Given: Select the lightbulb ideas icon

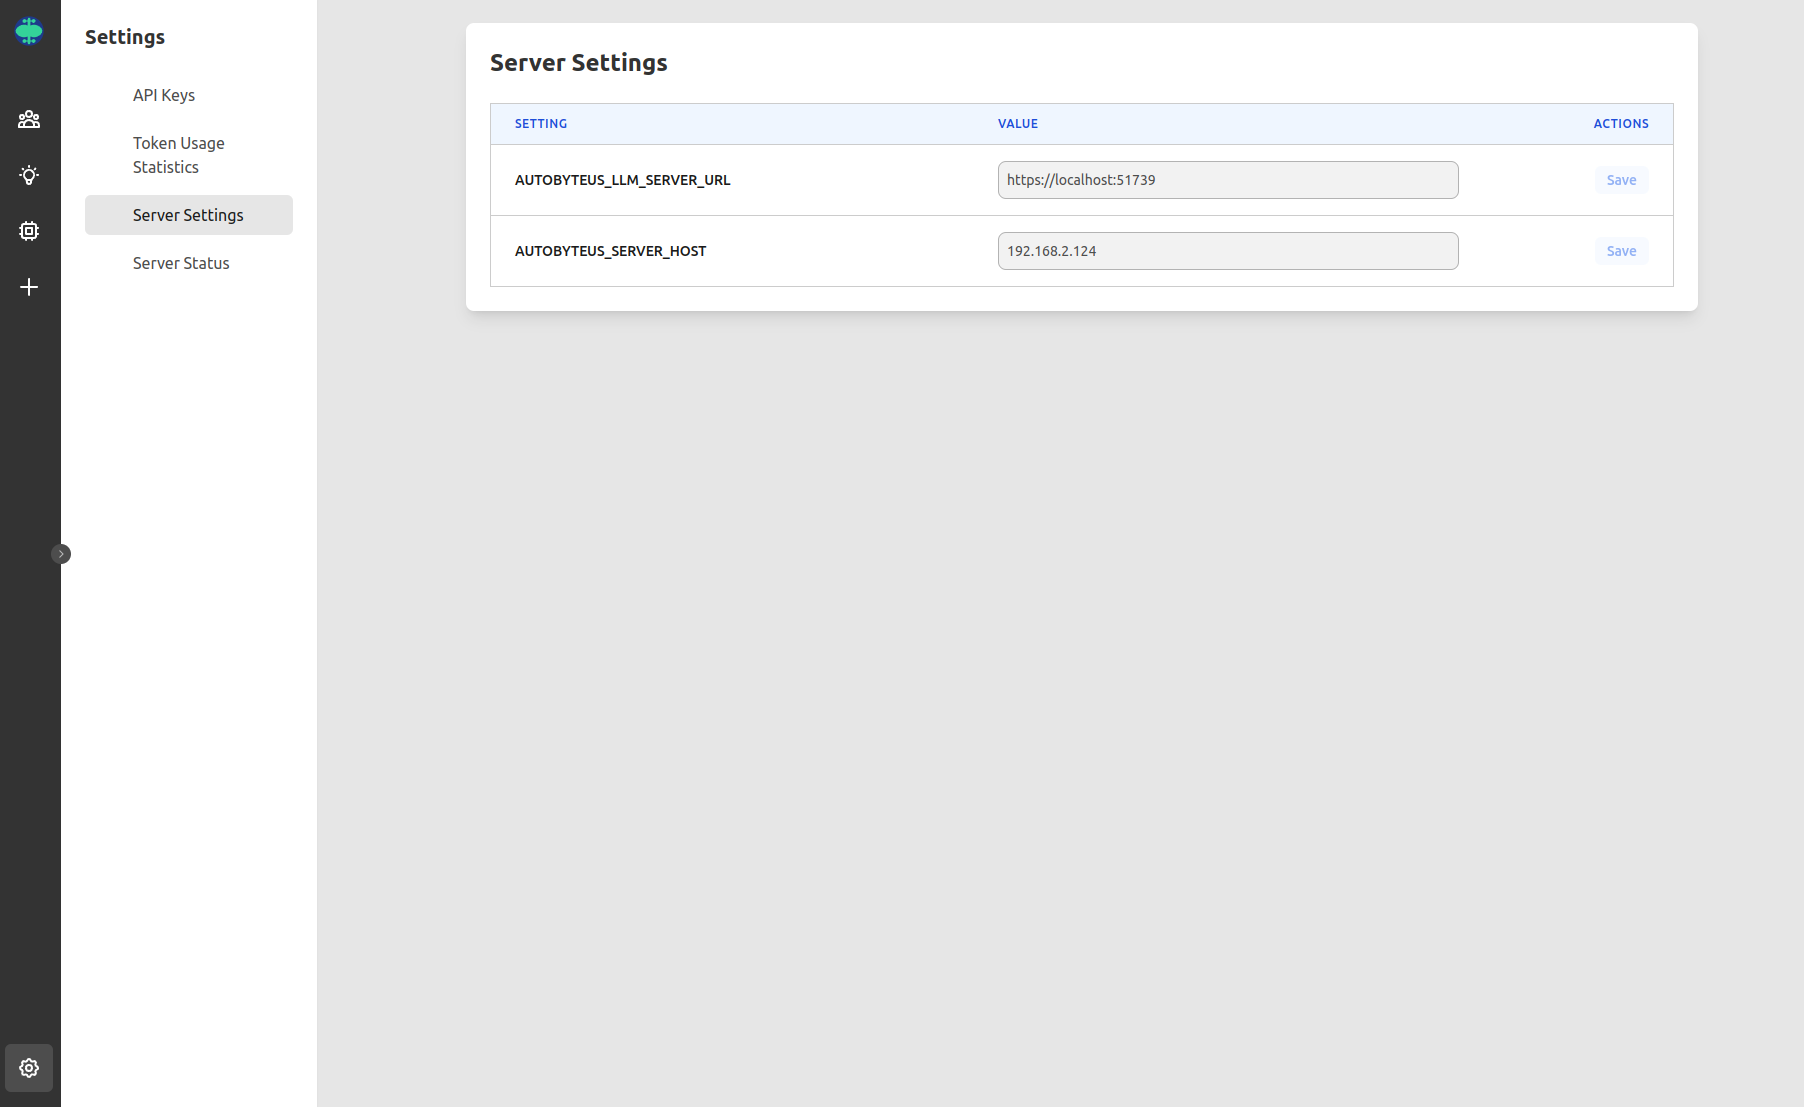Looking at the screenshot, I should click(29, 175).
